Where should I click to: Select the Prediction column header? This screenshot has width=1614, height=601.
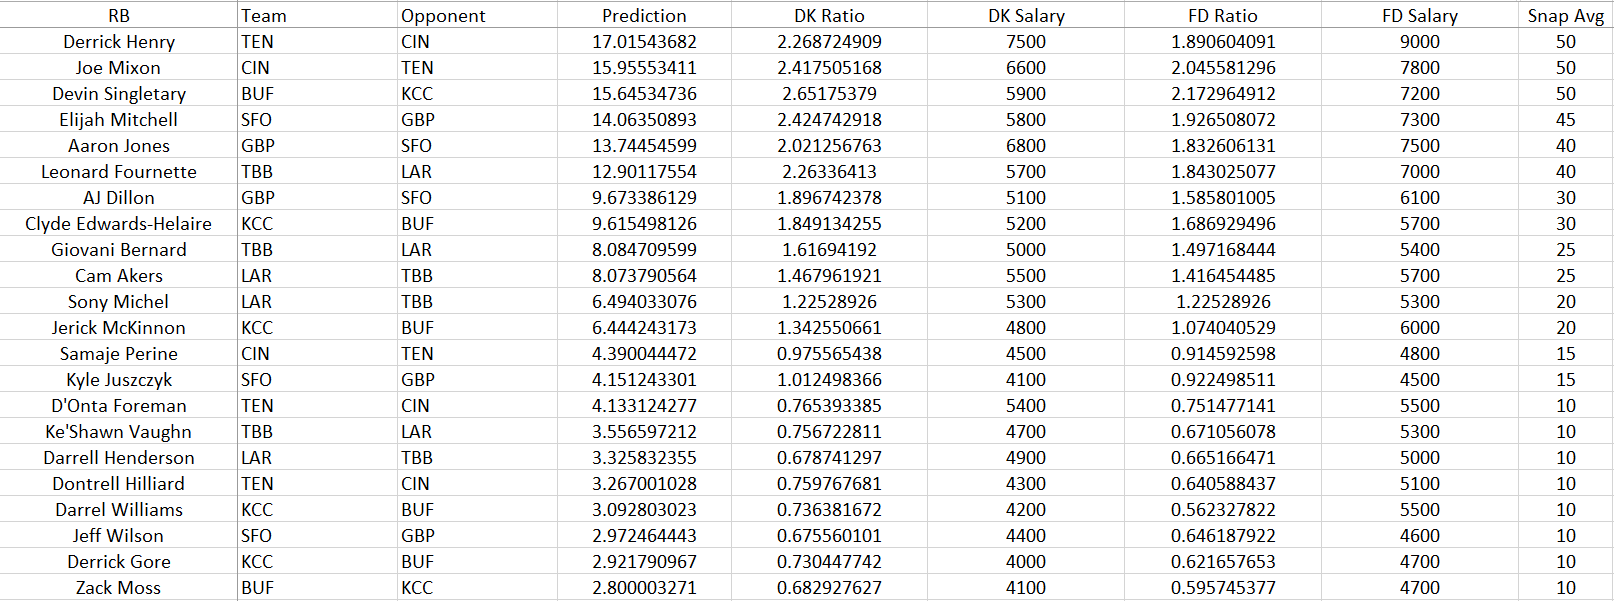click(x=644, y=15)
